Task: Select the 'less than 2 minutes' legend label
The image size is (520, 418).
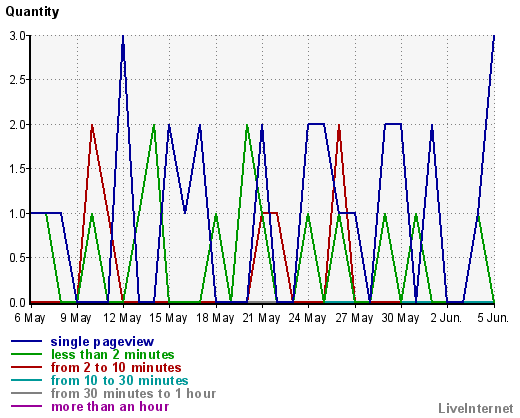Action: tap(113, 354)
